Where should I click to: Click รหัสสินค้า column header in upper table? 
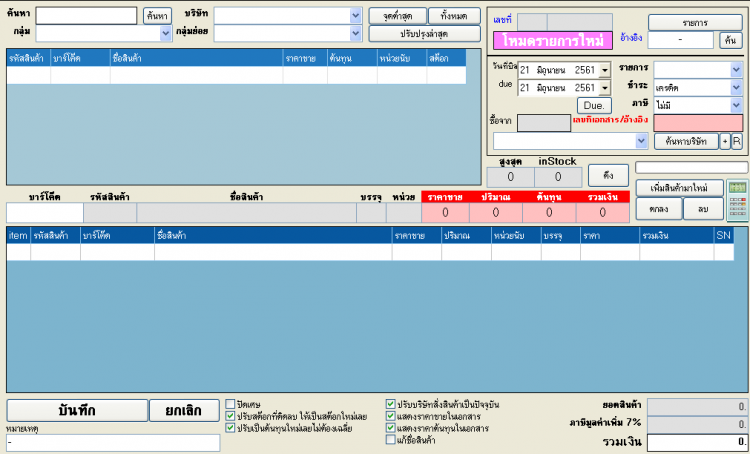tap(28, 58)
